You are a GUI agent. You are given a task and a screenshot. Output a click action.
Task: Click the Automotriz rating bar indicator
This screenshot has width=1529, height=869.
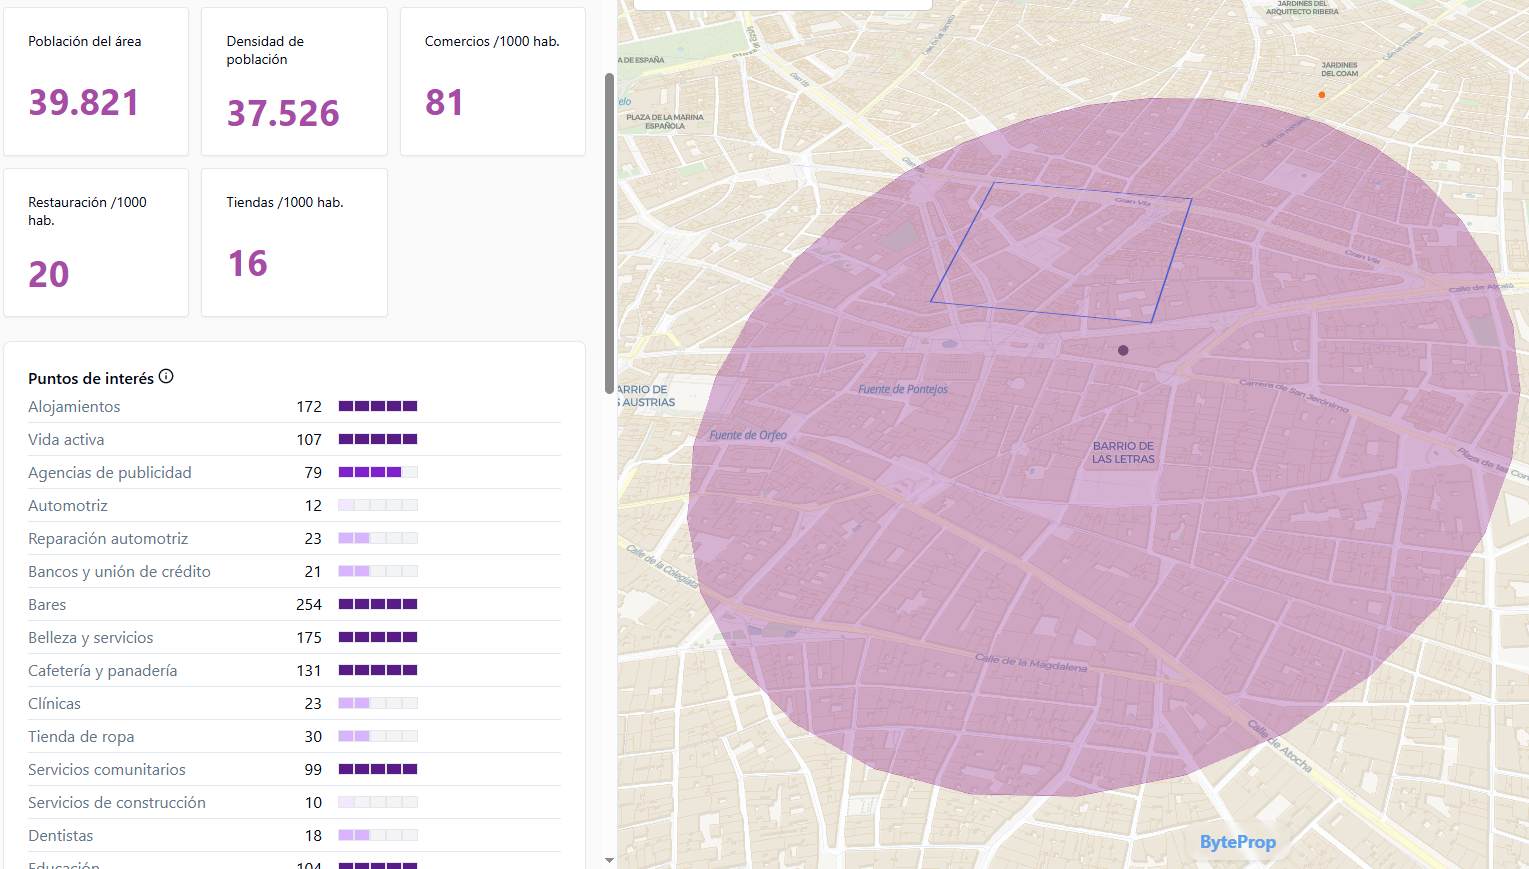[x=377, y=505]
